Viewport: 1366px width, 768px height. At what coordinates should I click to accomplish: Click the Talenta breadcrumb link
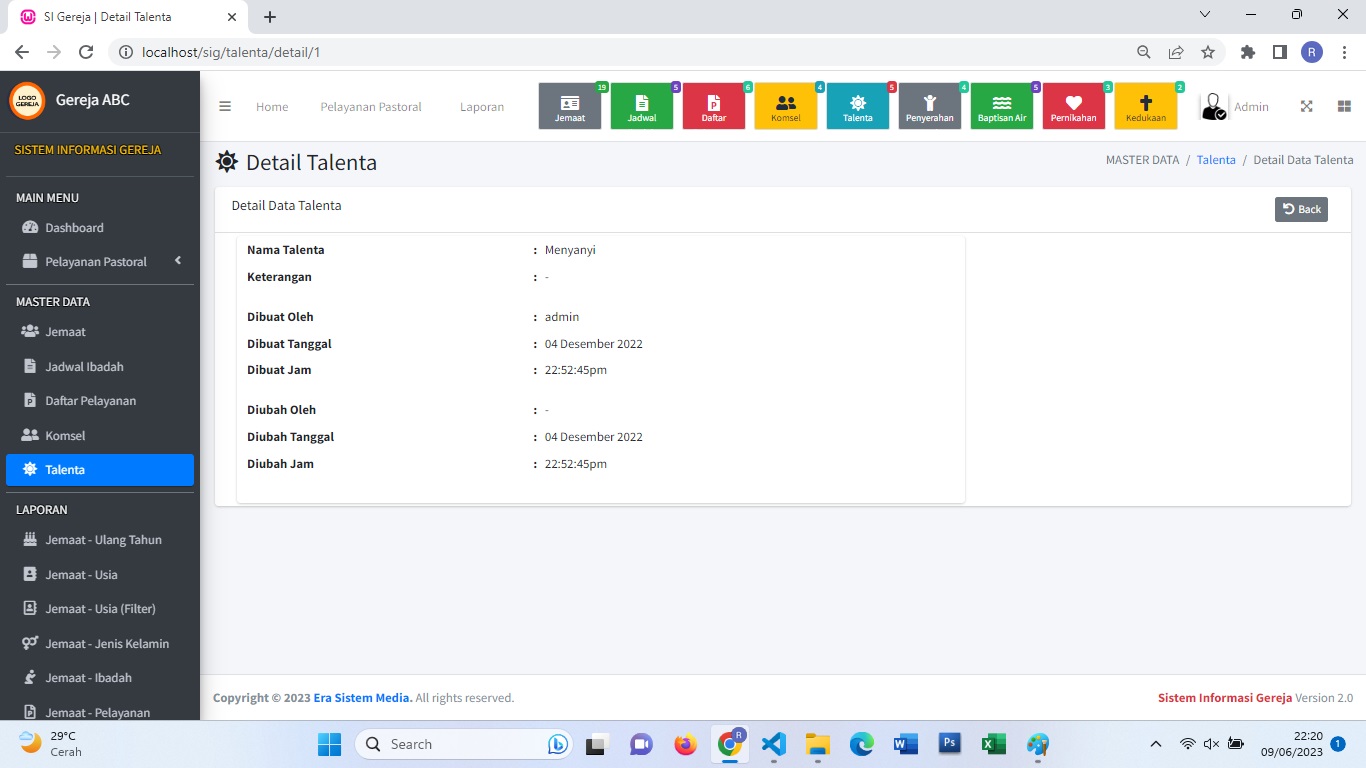pyautogui.click(x=1216, y=160)
